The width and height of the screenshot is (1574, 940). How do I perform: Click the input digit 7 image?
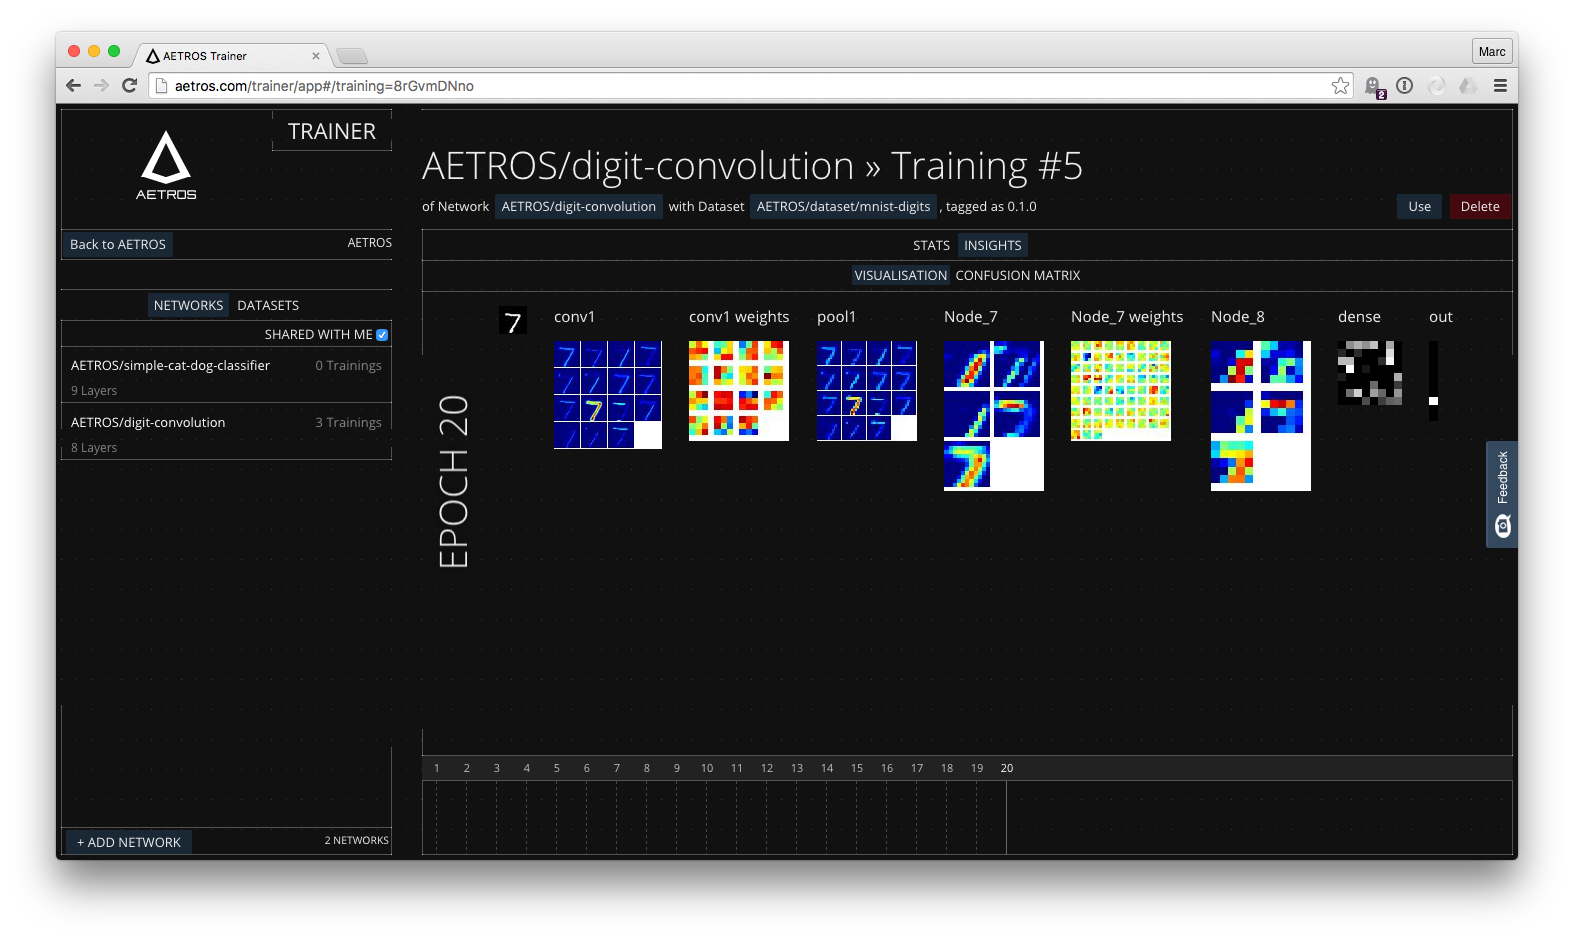point(513,320)
